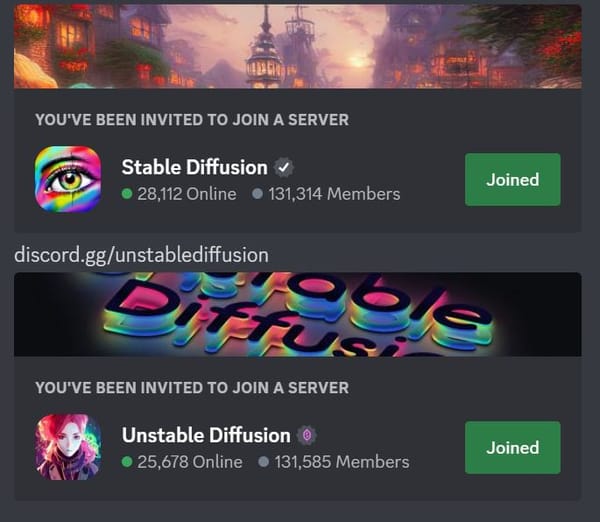Click the 131,314 Members count text
Image resolution: width=600 pixels, height=522 pixels.
coord(334,194)
